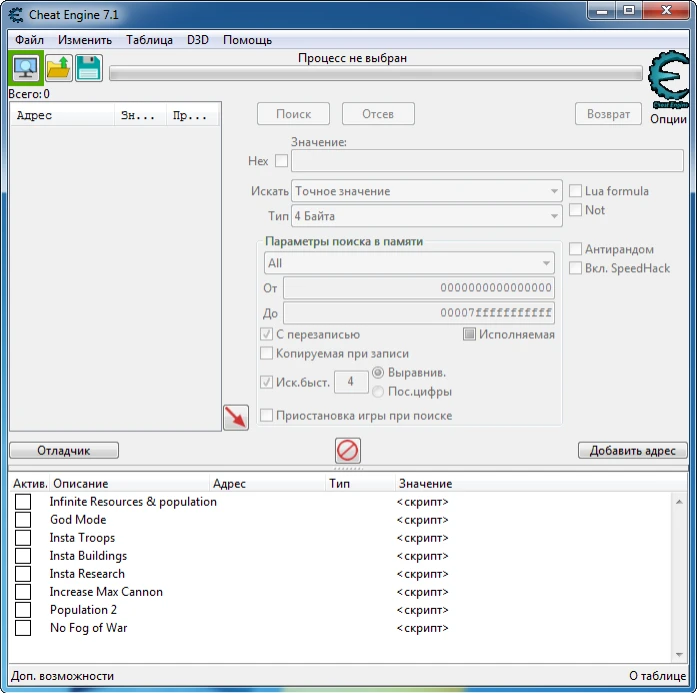Select the Пос.цифры radio button
This screenshot has width=697, height=693.
click(x=378, y=392)
